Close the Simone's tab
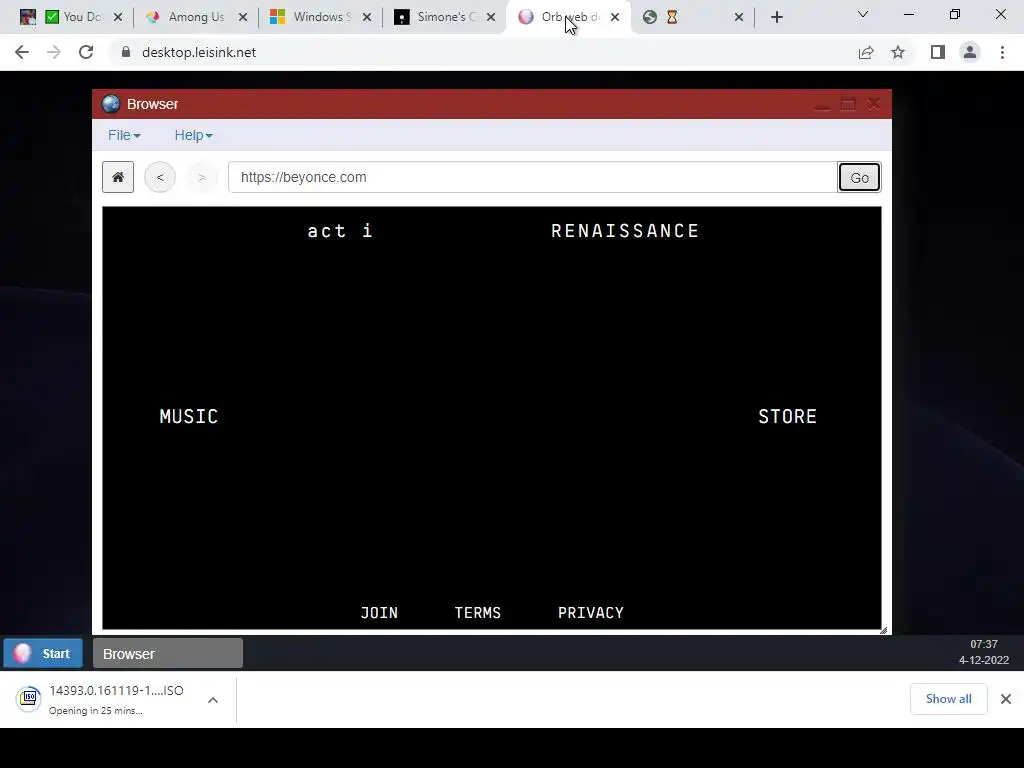 pyautogui.click(x=491, y=18)
